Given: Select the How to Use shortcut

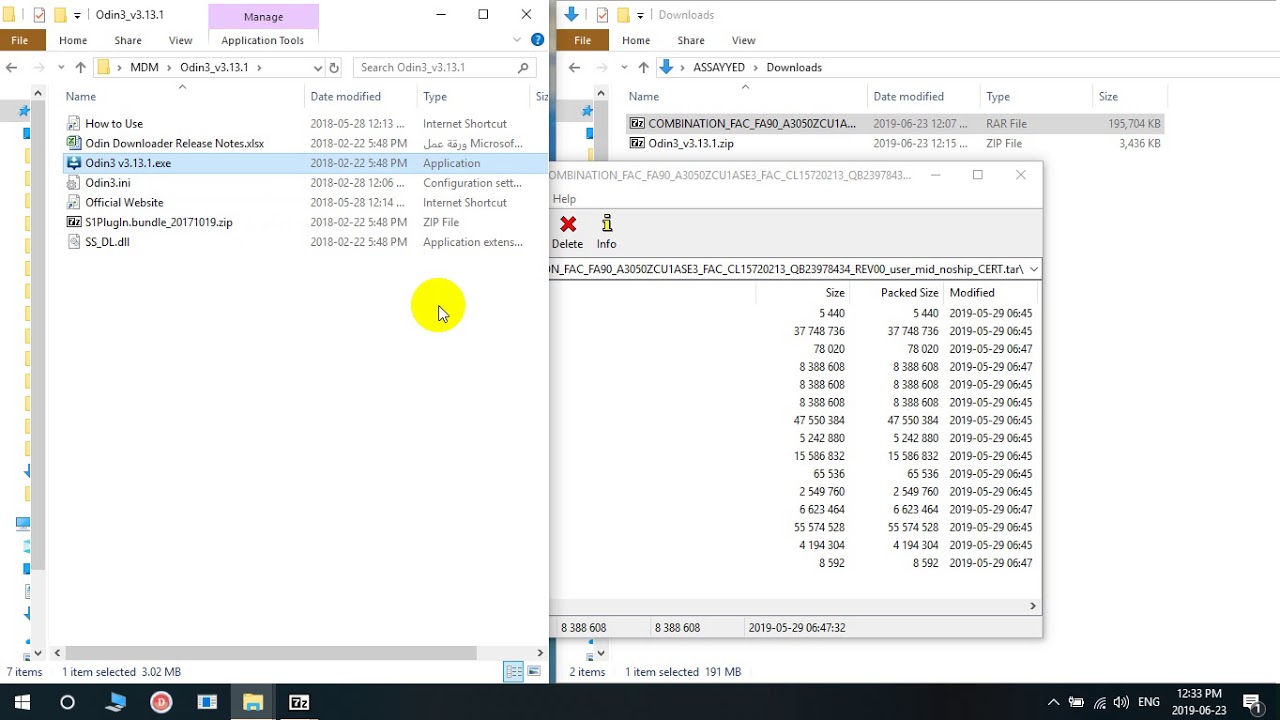Looking at the screenshot, I should [113, 124].
